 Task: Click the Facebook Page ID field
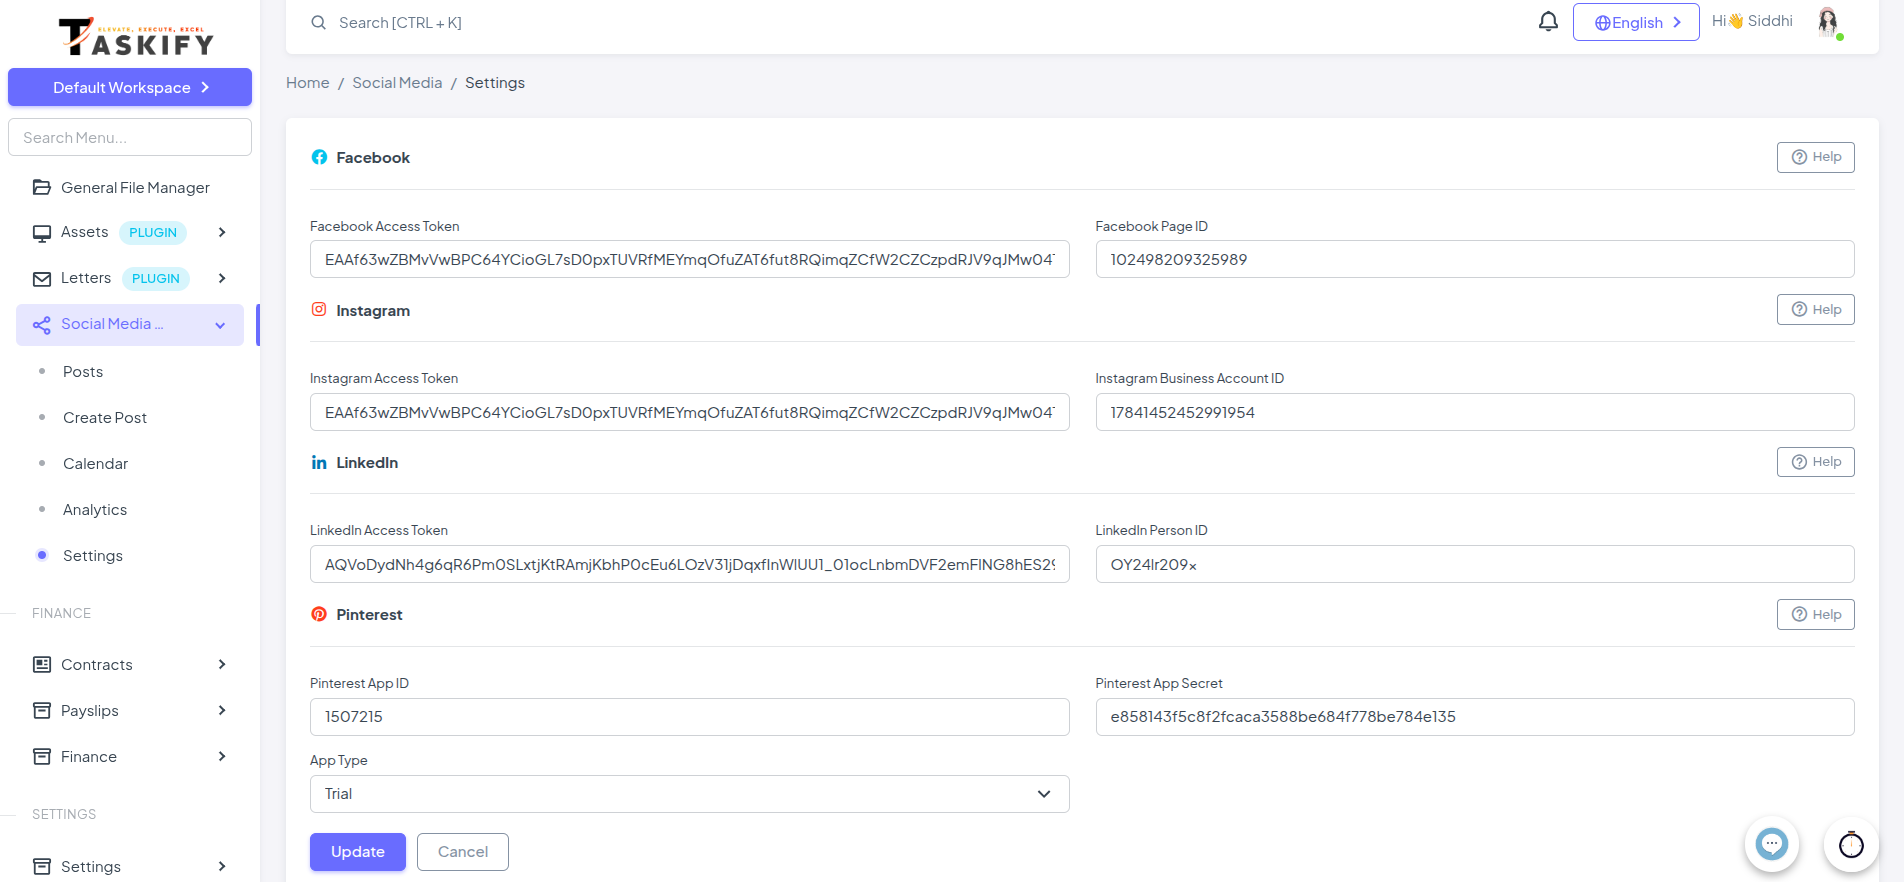pos(1474,260)
